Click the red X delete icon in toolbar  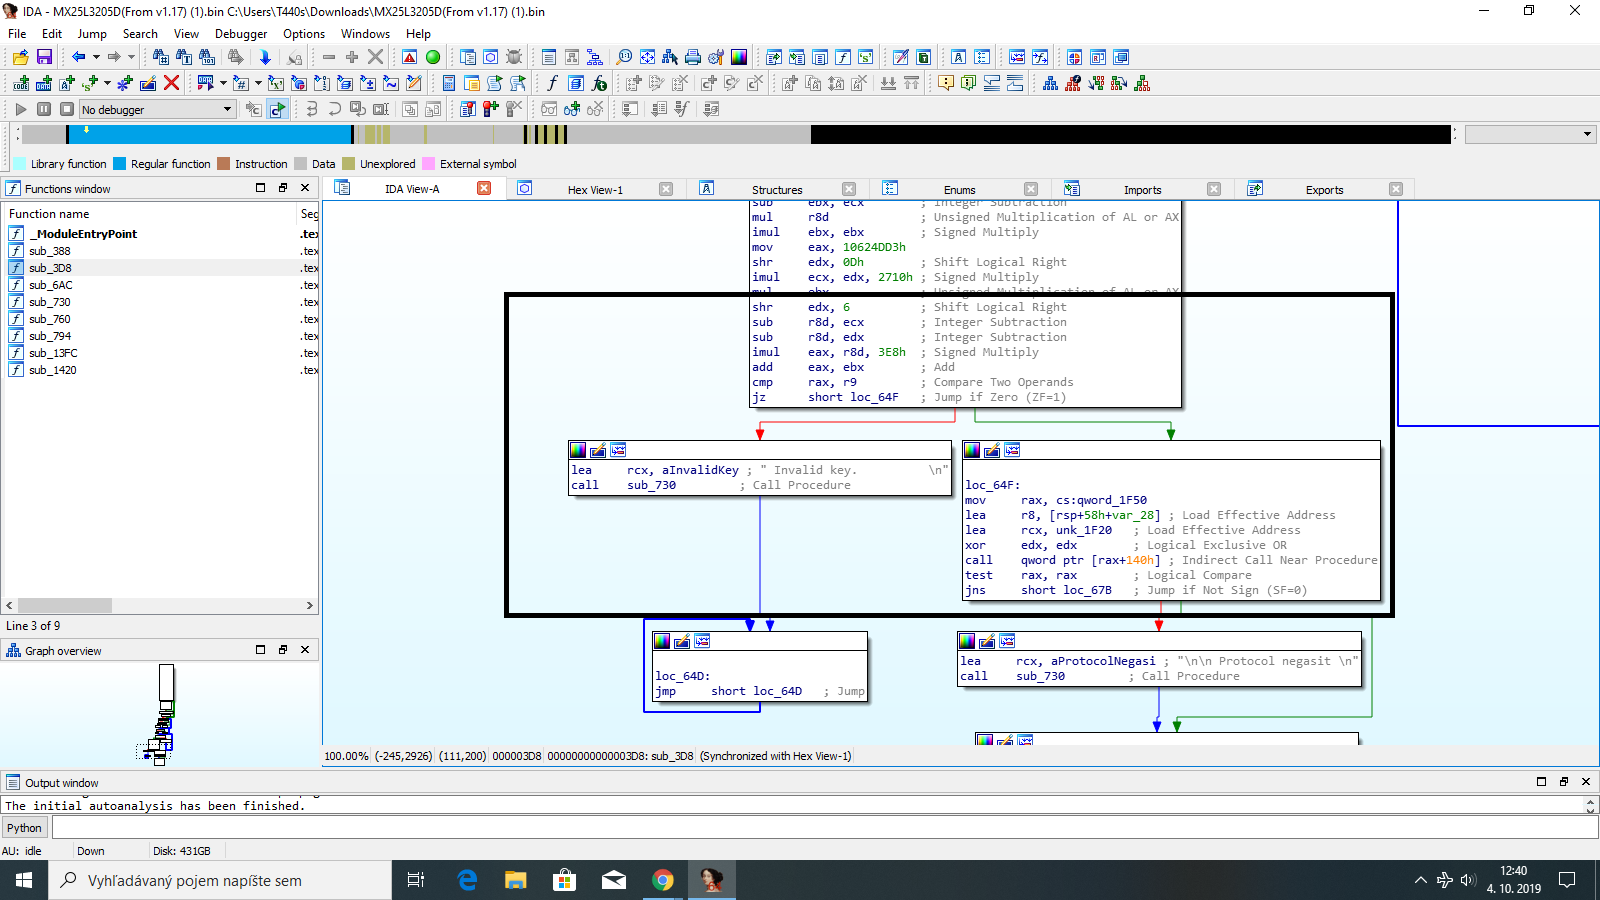coord(171,83)
